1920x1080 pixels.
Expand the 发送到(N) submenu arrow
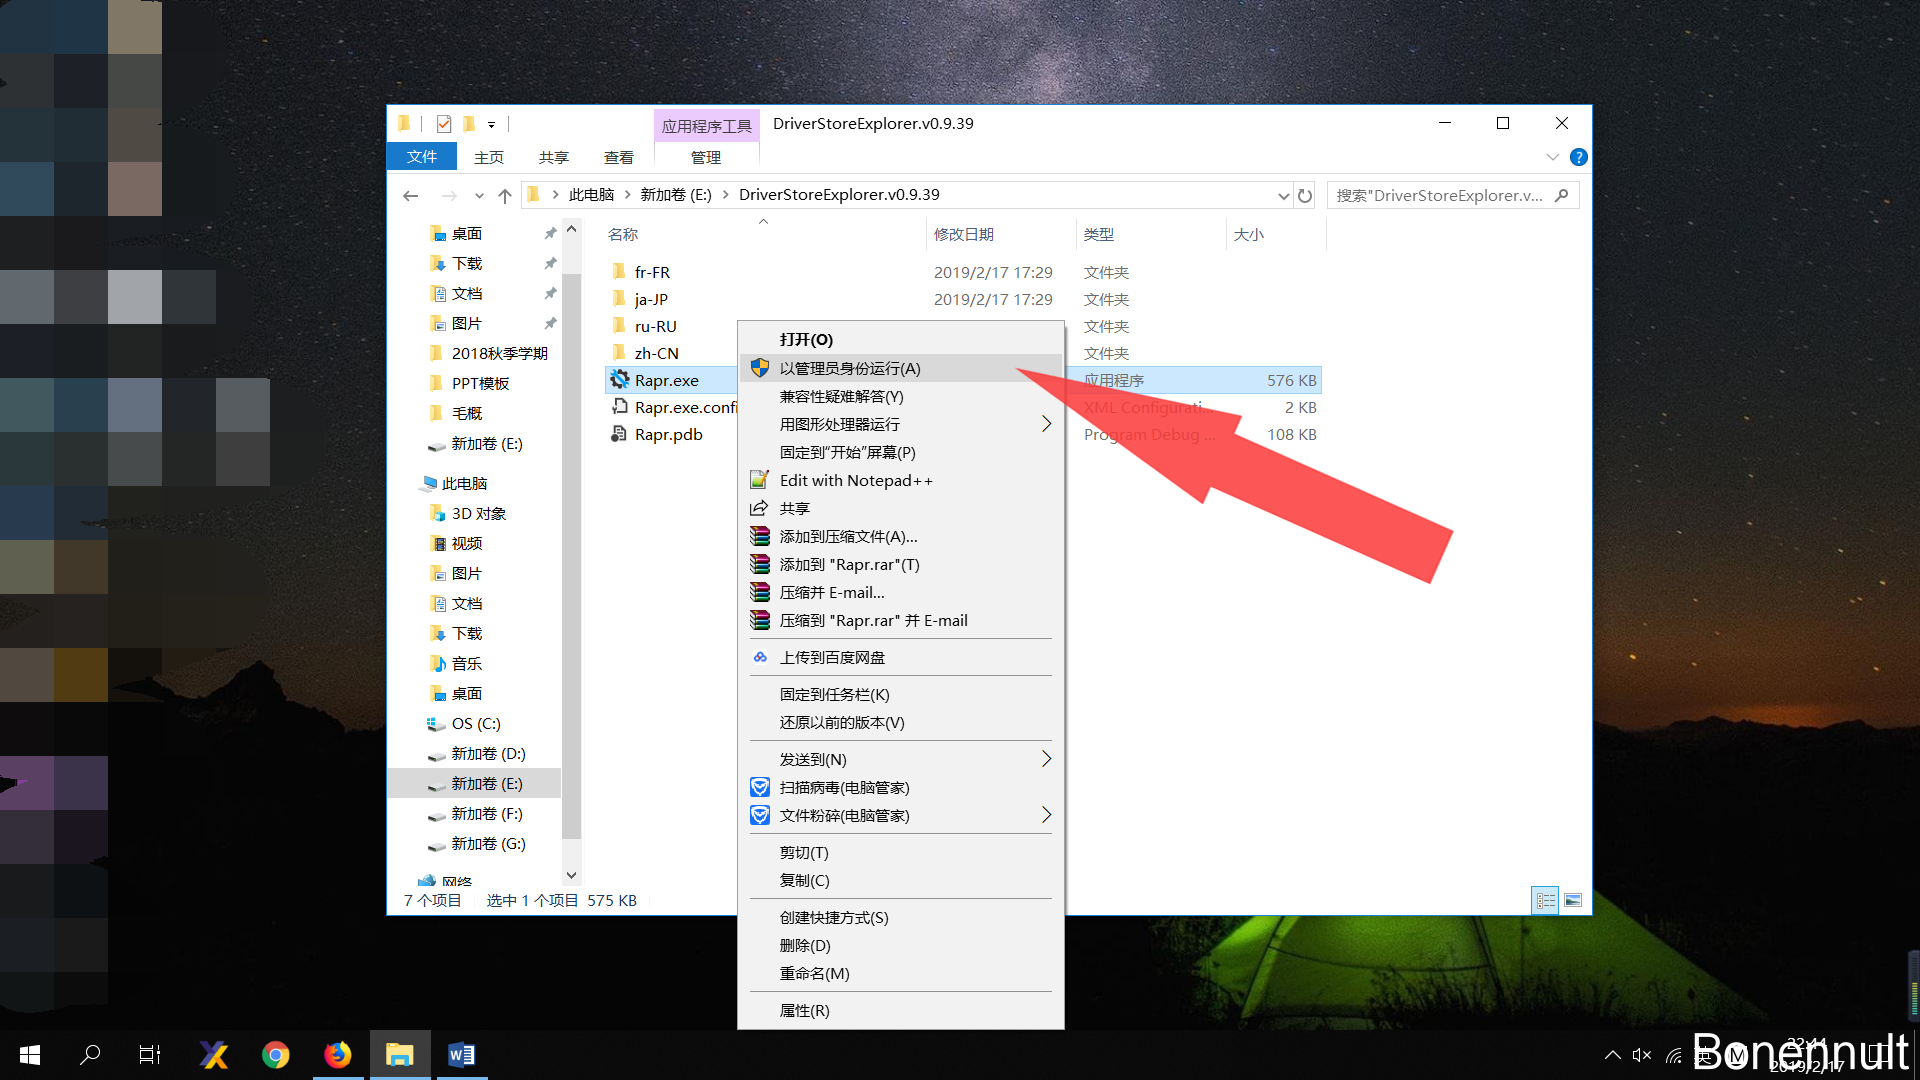(1046, 759)
